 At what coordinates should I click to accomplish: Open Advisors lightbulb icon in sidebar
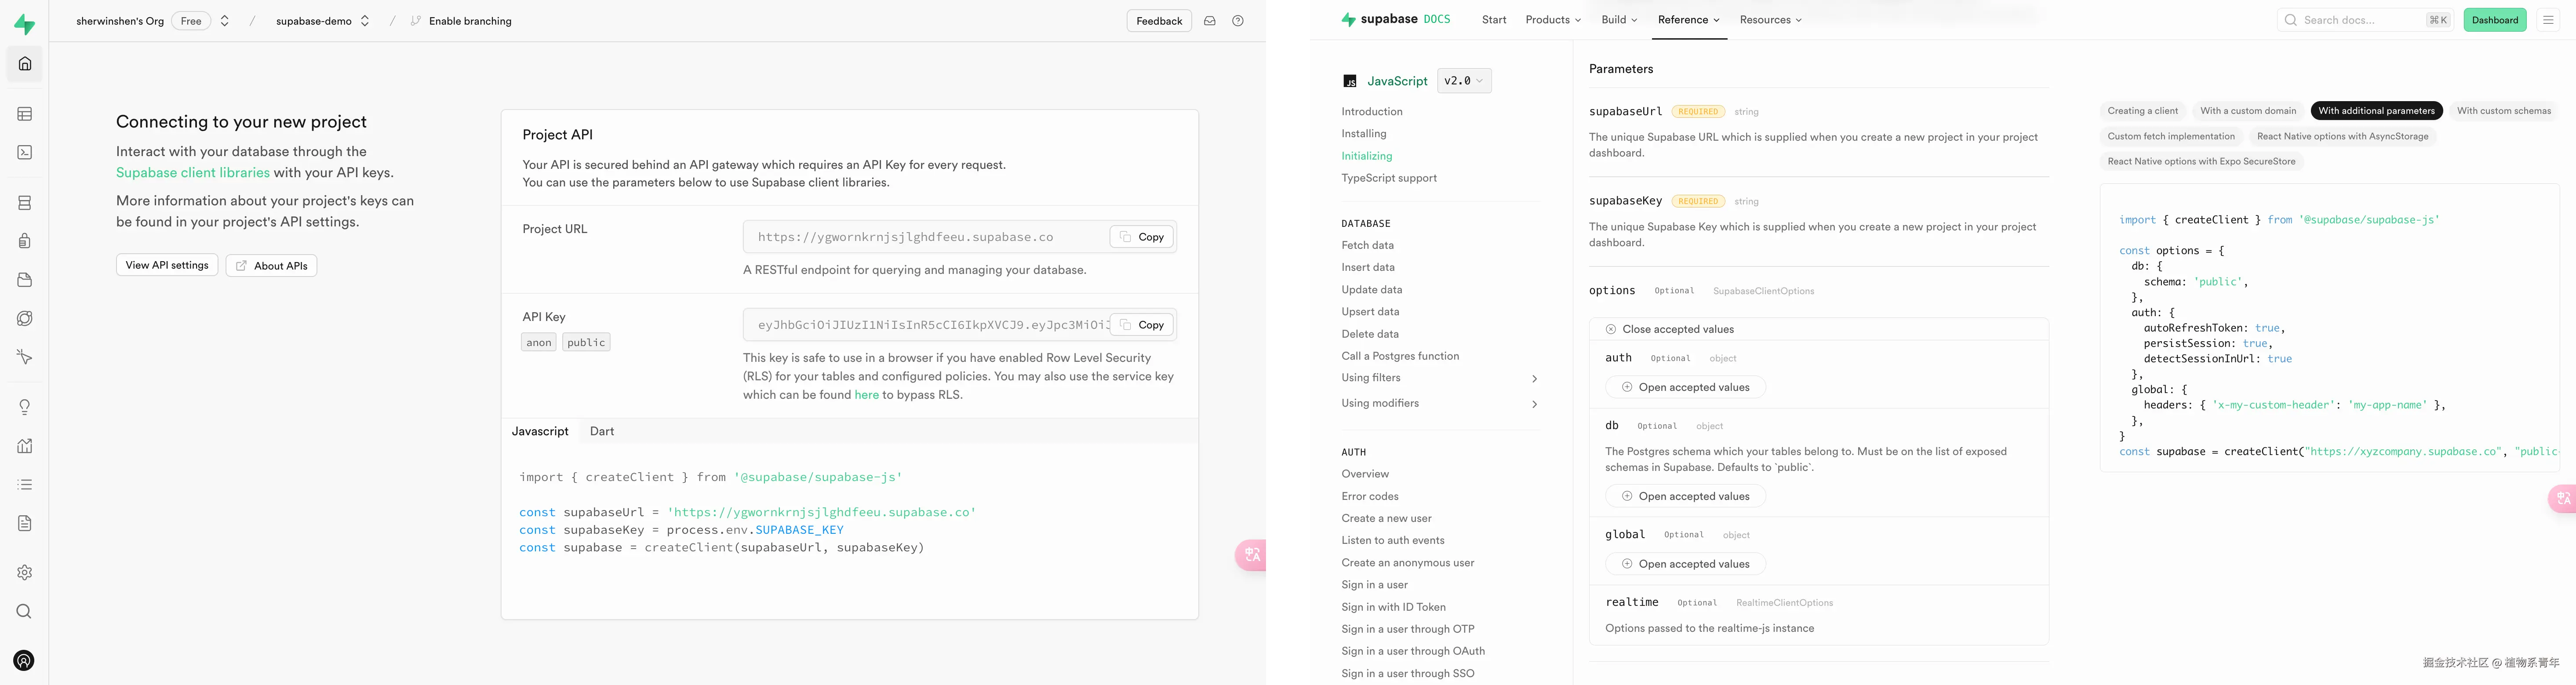pyautogui.click(x=25, y=407)
